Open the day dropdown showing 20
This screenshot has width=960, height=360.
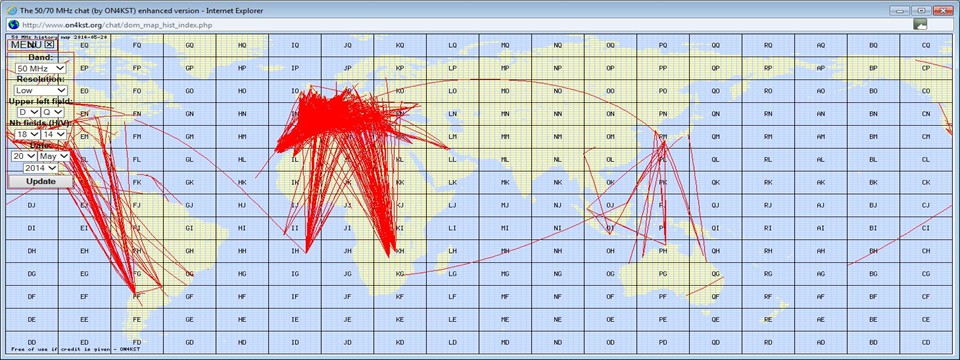(x=23, y=156)
